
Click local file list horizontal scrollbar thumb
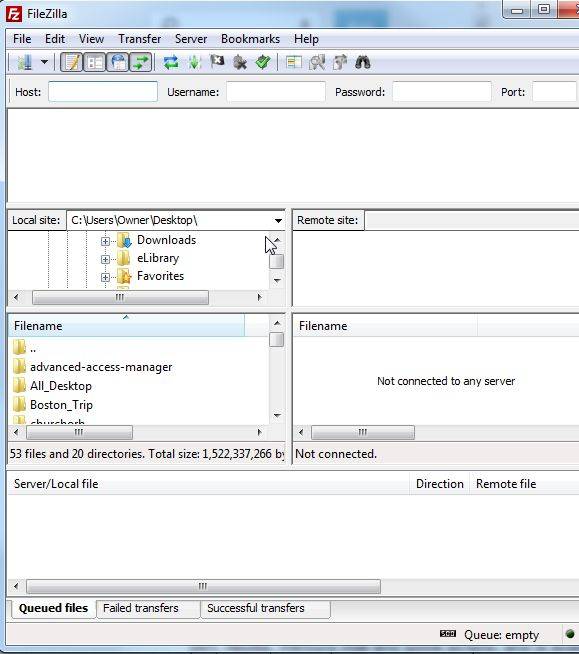[x=79, y=432]
